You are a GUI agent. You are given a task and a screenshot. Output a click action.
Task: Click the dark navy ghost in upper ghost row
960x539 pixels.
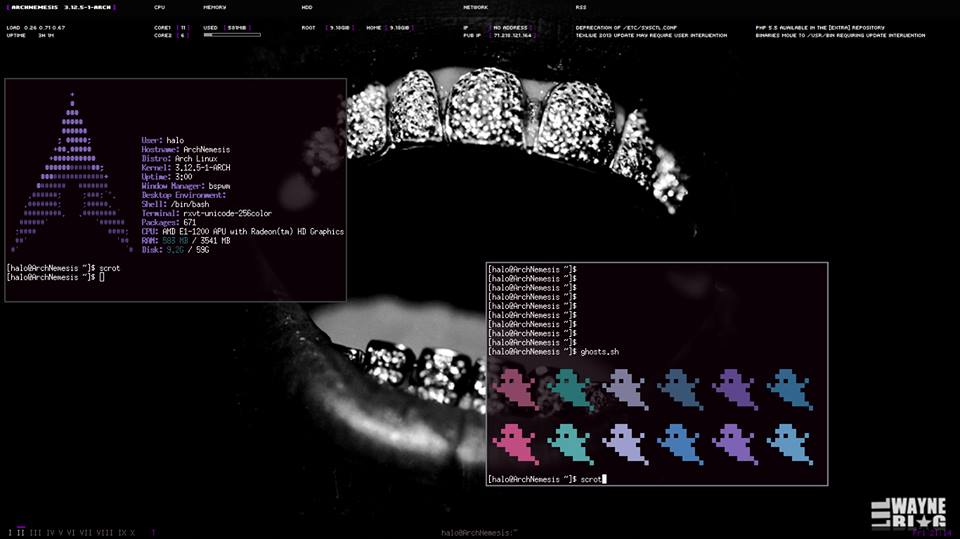[681, 389]
